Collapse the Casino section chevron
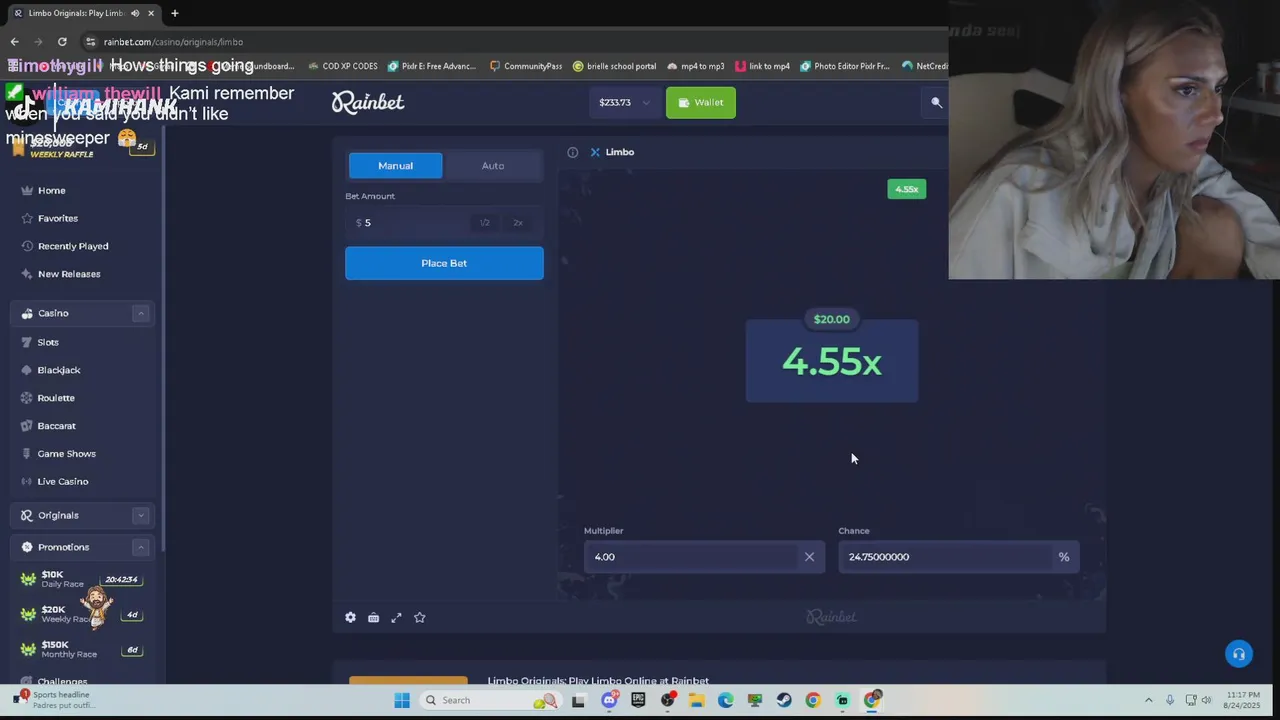This screenshot has width=1280, height=720. (141, 314)
